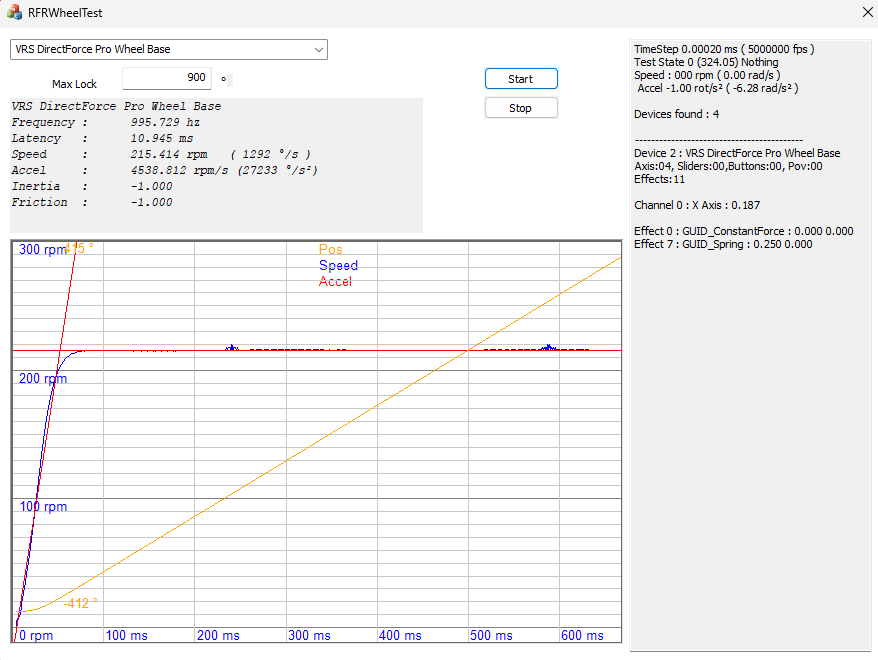Click the 100 ms time axis label
878x660 pixels.
pyautogui.click(x=127, y=635)
